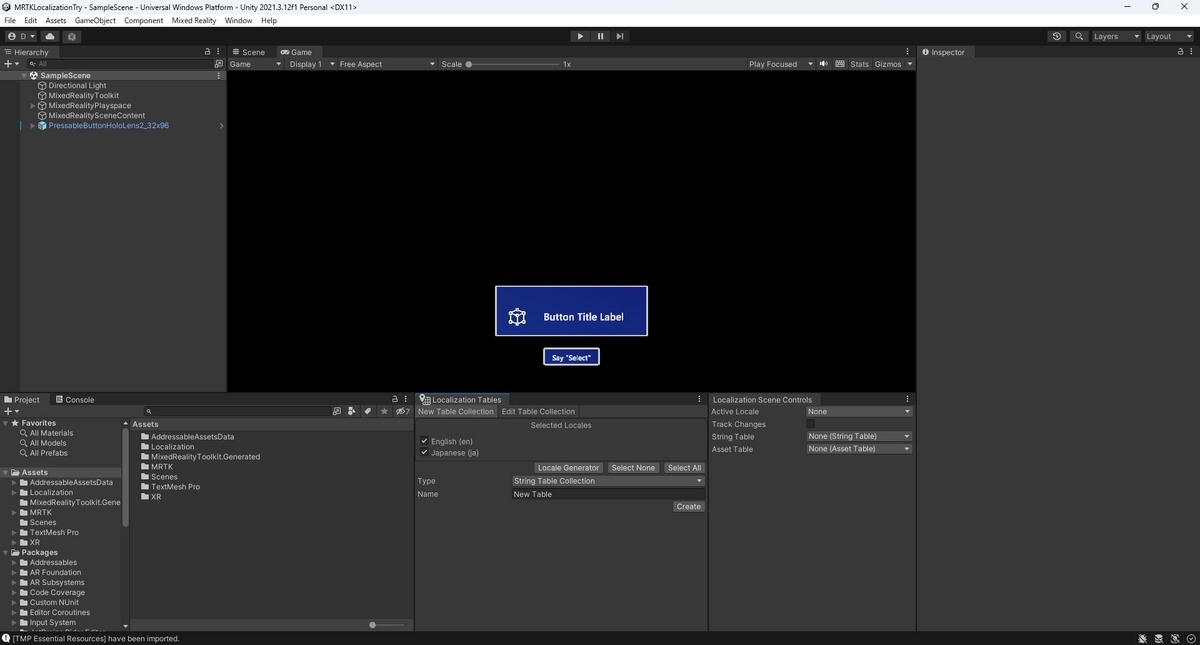
Task: Open the Mixed Reality menu
Action: coord(194,20)
